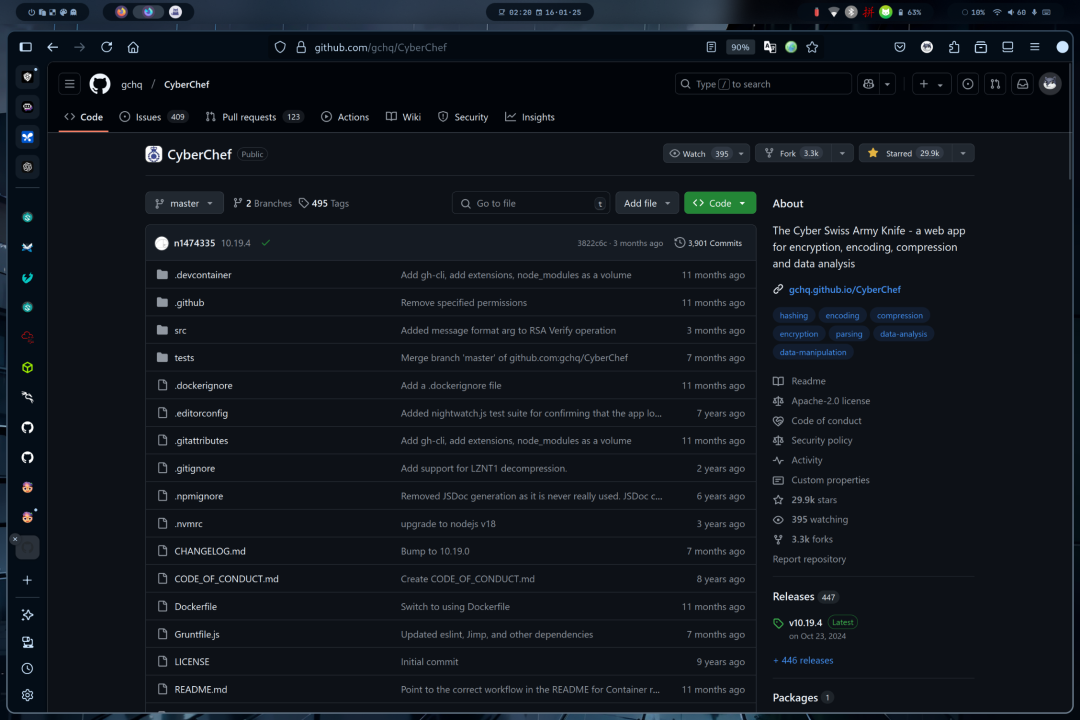Open the Starred lists dropdown arrow
Viewport: 1080px width, 720px height.
963,153
